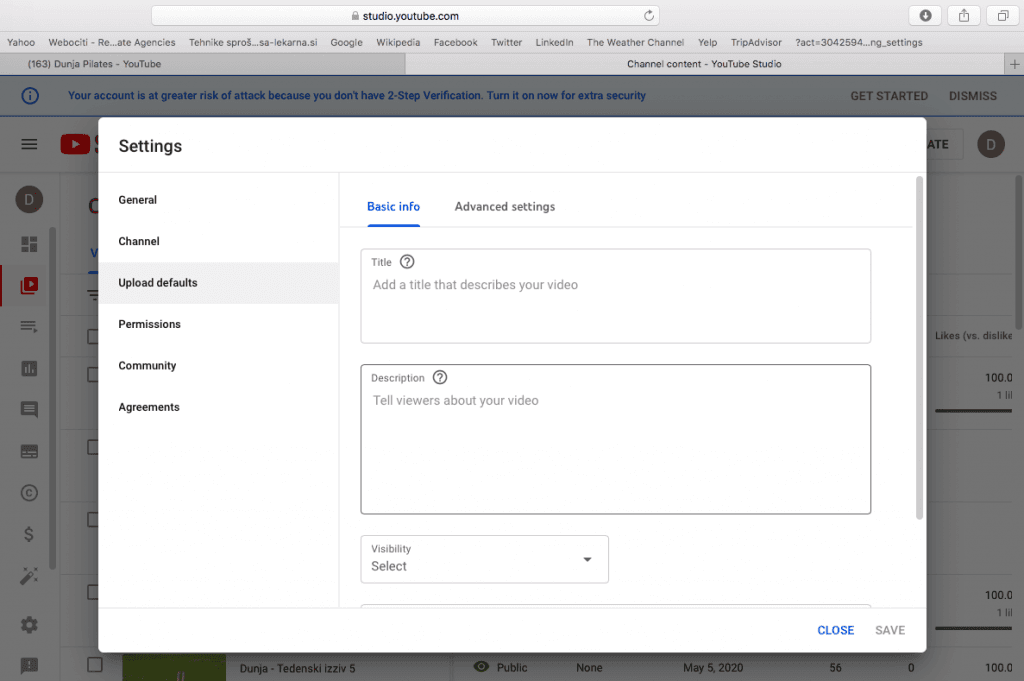Open the Customization magic wand icon
The width and height of the screenshot is (1024, 681).
[x=29, y=576]
